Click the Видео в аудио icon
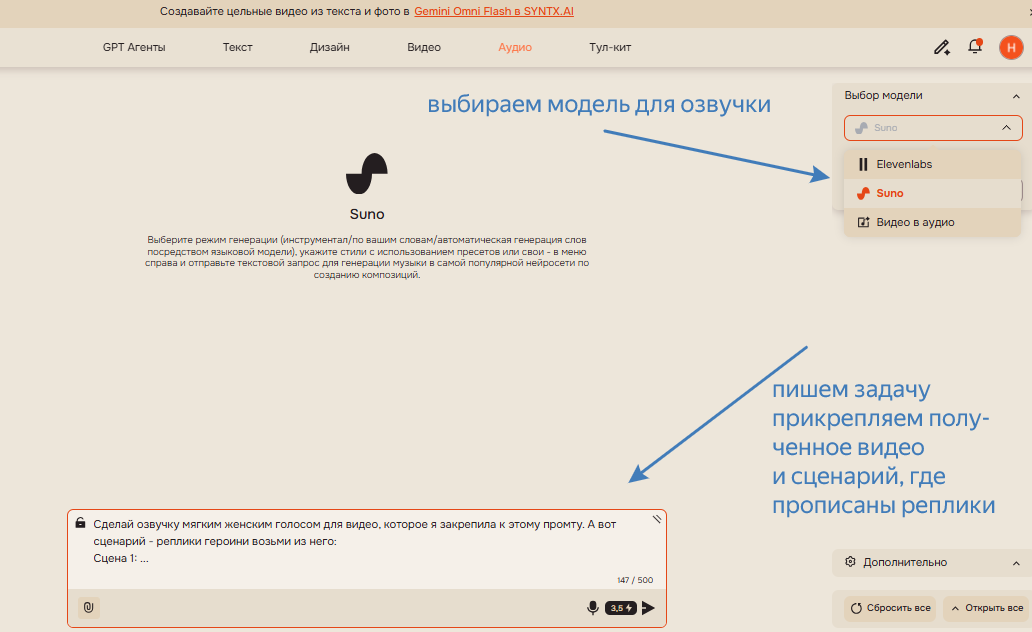The height and width of the screenshot is (632, 1032). pos(863,223)
